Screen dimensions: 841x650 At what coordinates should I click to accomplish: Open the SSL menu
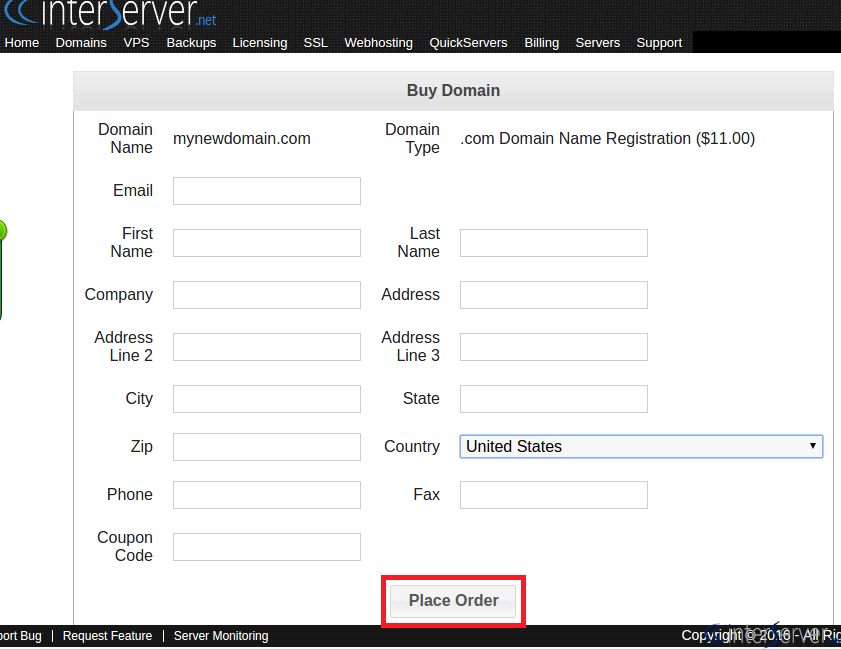click(315, 43)
